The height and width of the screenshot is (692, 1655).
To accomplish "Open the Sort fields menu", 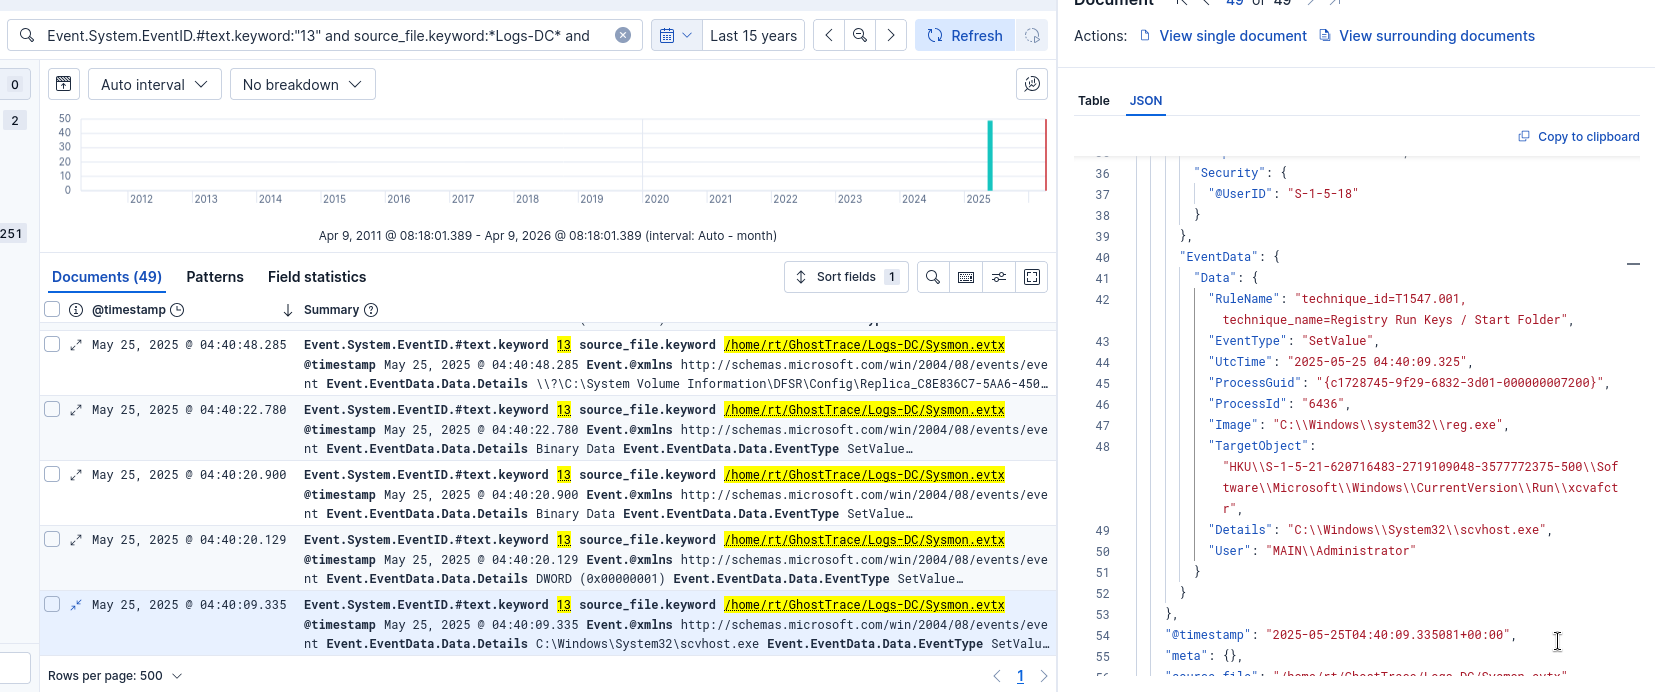I will click(x=846, y=277).
